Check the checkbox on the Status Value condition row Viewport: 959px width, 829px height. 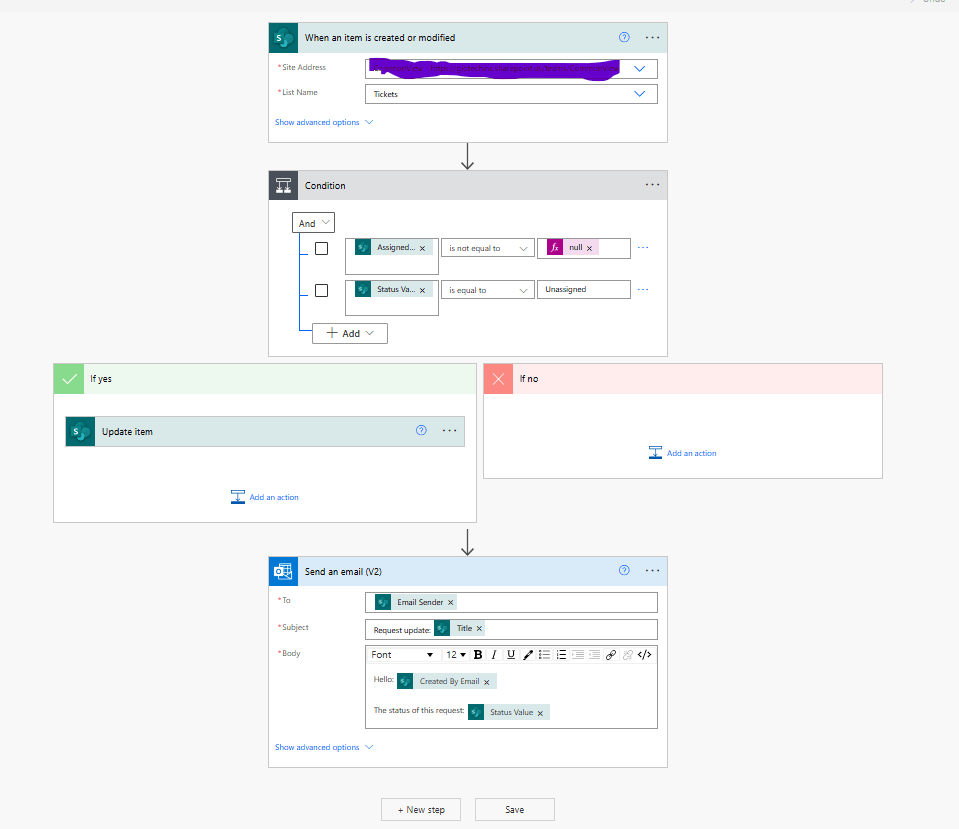coord(321,290)
